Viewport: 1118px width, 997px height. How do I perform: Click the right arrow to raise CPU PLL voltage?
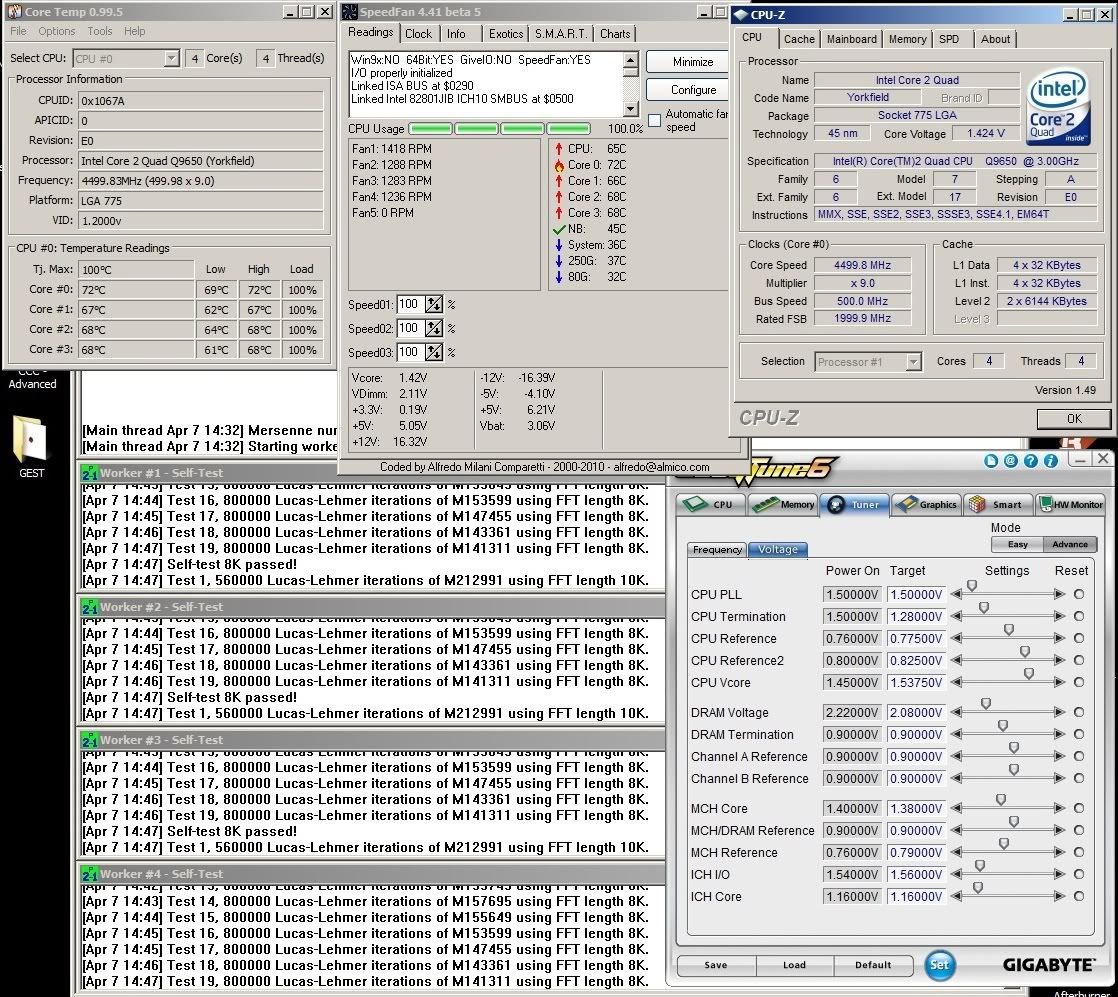pyautogui.click(x=1060, y=594)
